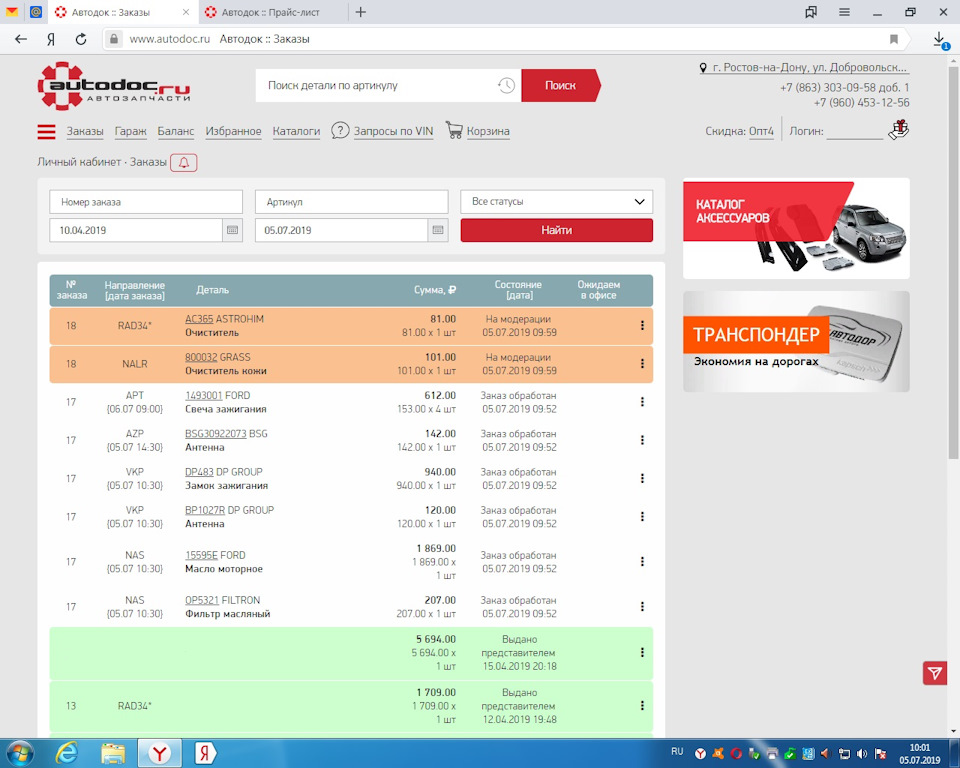Image resolution: width=960 pixels, height=768 pixels.
Task: Click the Rostov-on-Don address link
Action: click(x=809, y=68)
